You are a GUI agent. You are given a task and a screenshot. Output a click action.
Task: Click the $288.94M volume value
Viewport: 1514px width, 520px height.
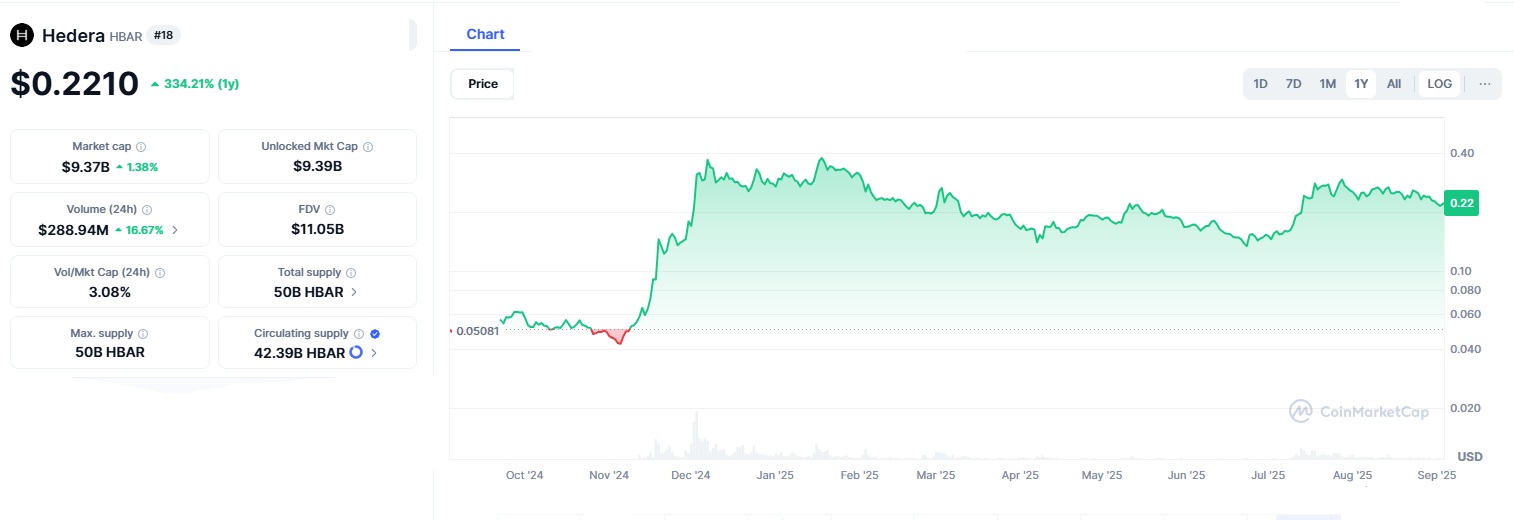pyautogui.click(x=74, y=230)
